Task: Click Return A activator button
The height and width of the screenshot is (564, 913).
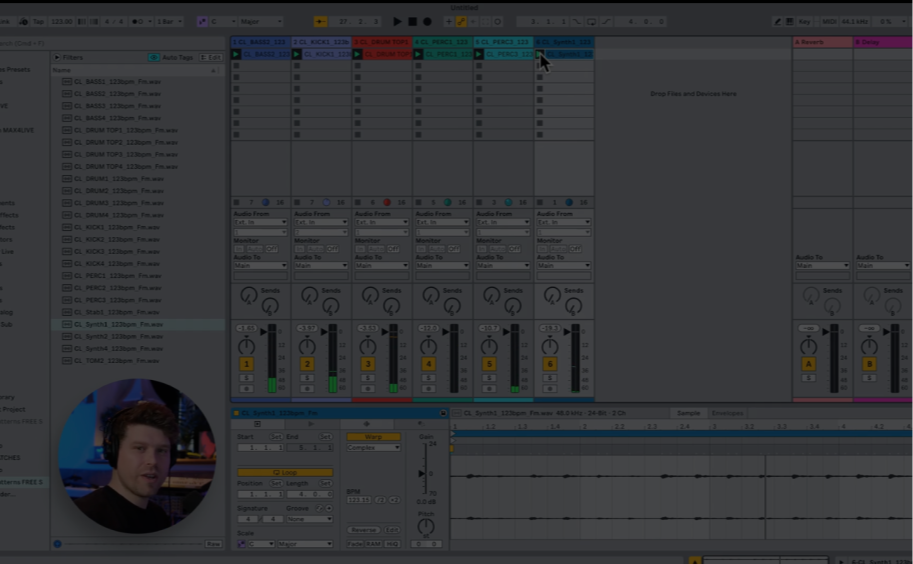Action: tap(808, 364)
